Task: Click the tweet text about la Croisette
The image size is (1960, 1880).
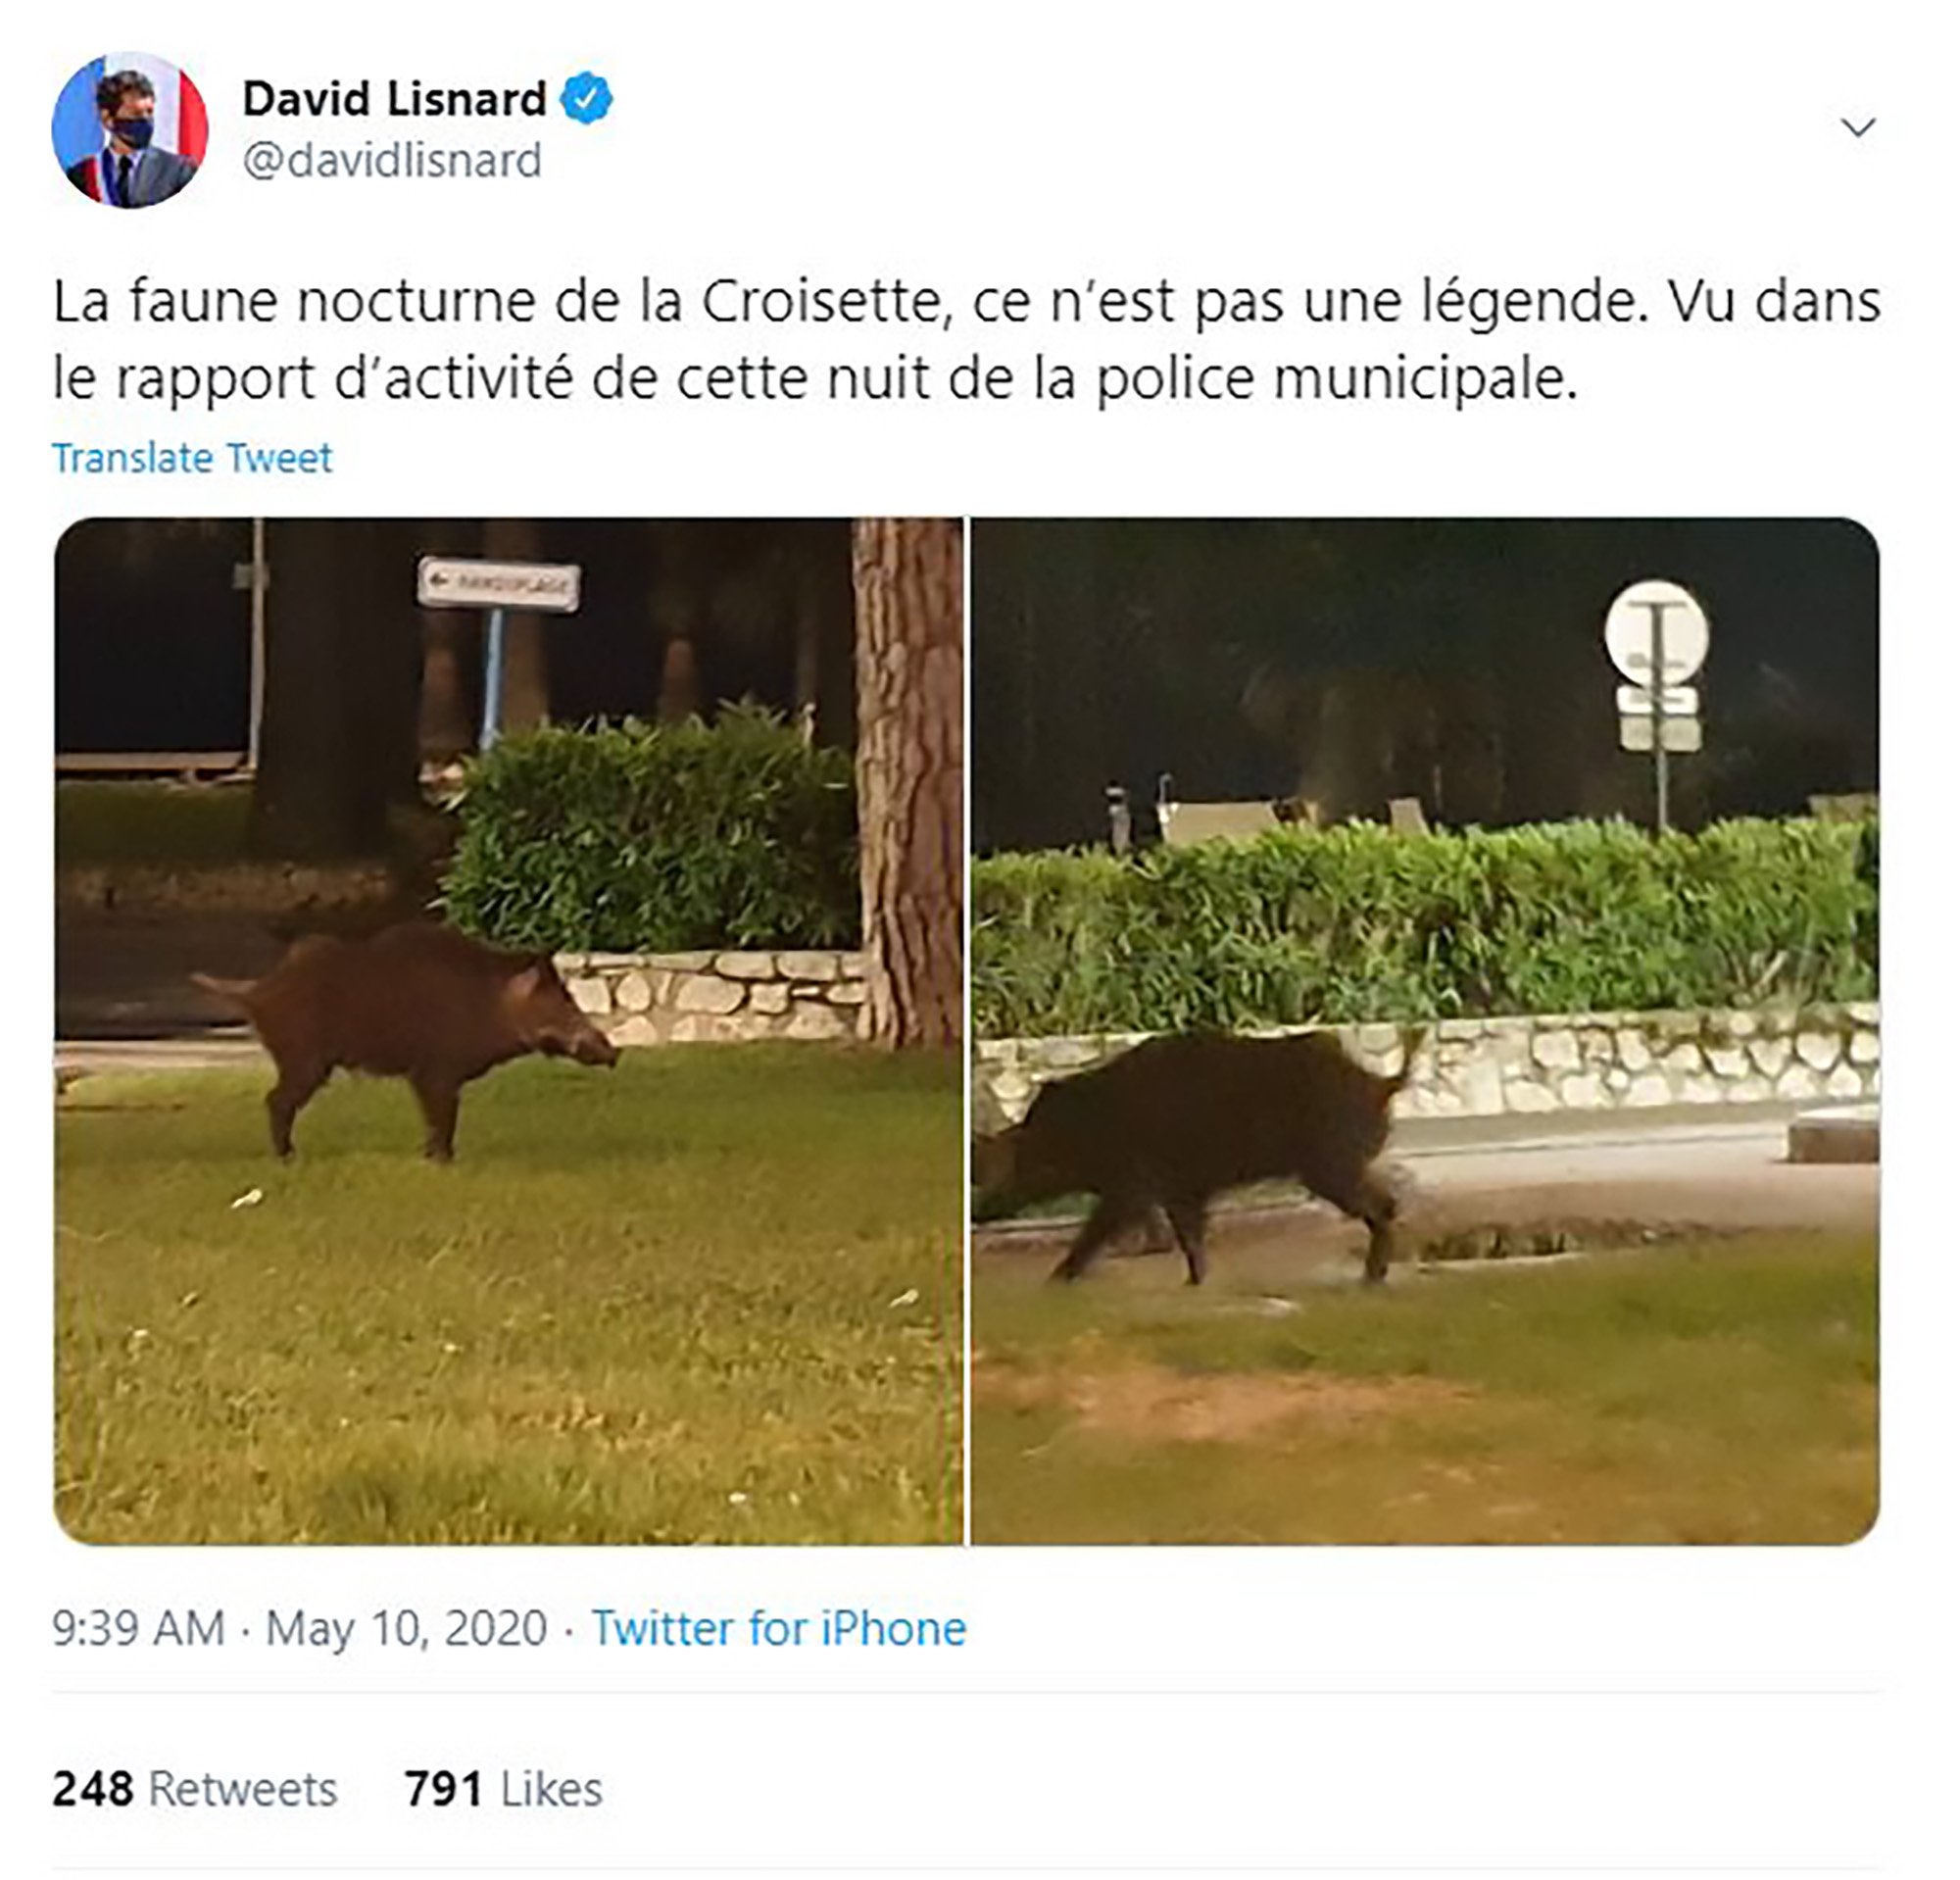Action: [966, 340]
